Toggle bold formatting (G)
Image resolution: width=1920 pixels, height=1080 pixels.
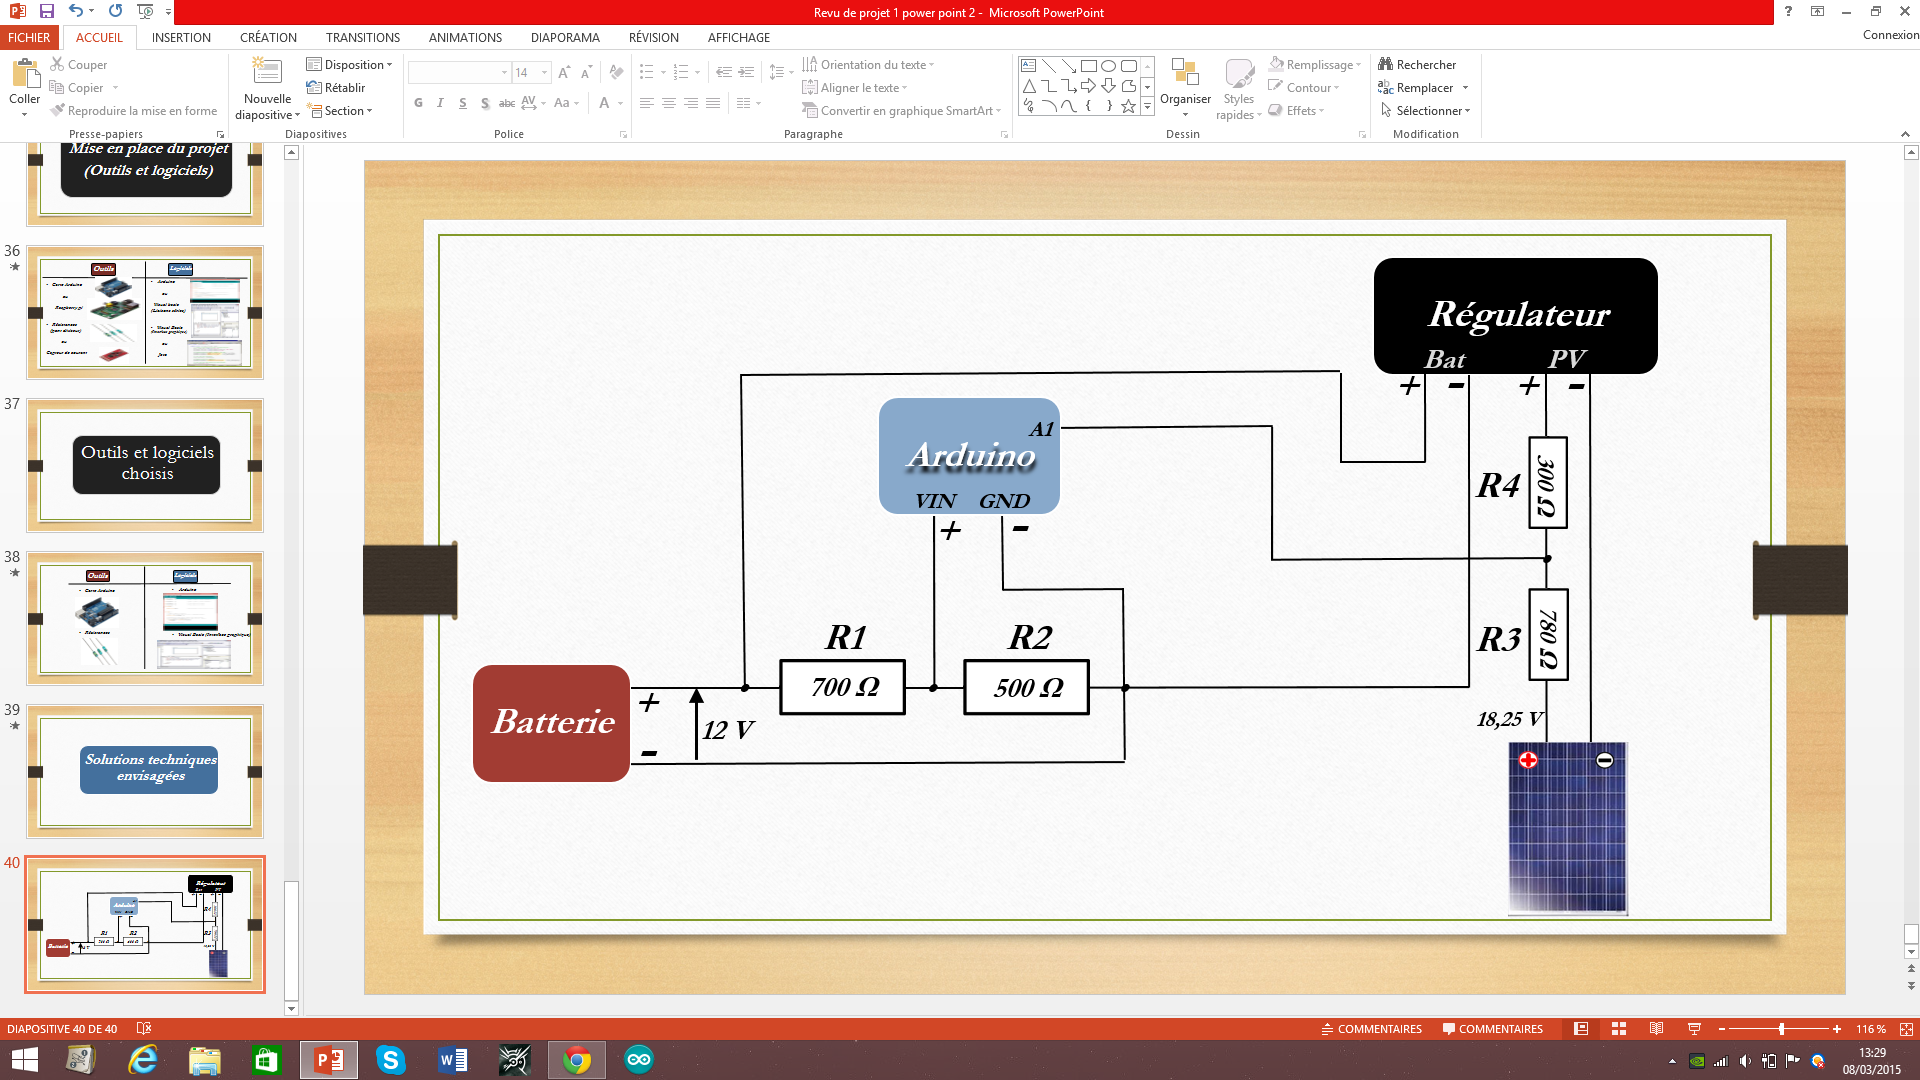click(418, 103)
